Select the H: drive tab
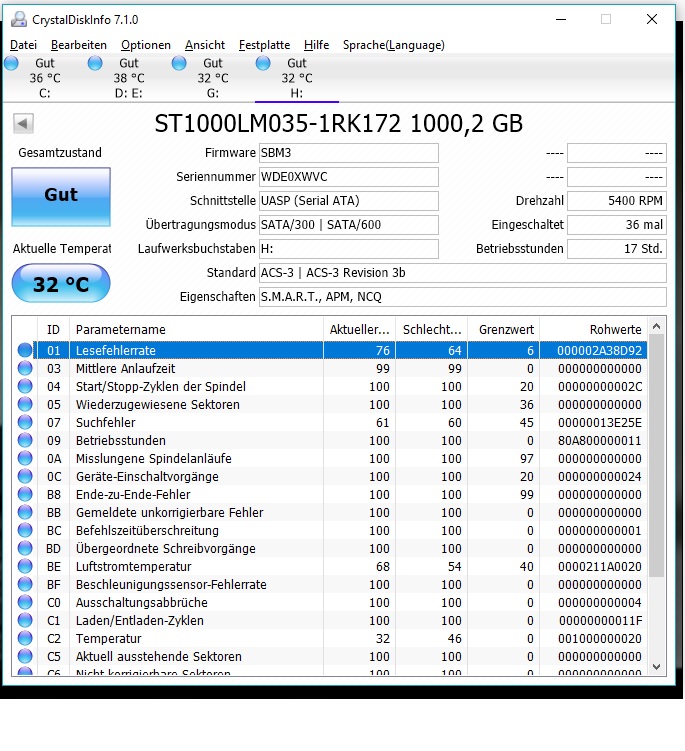This screenshot has width=685, height=751. (x=297, y=78)
